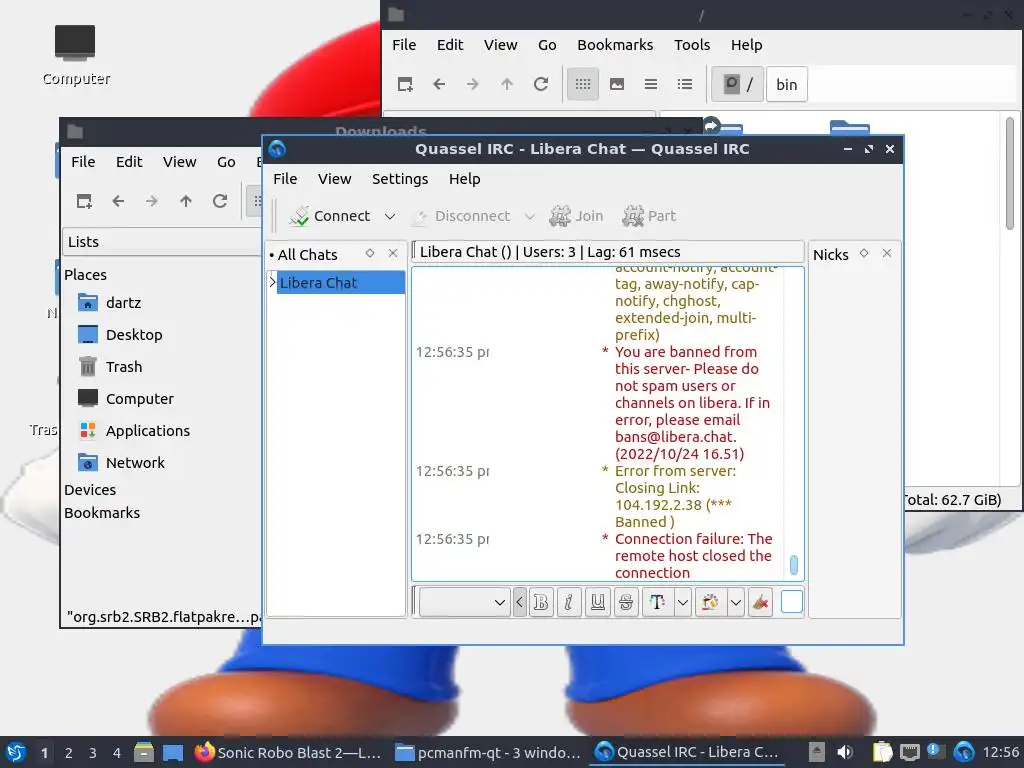Close the Nicks panel

coord(887,253)
